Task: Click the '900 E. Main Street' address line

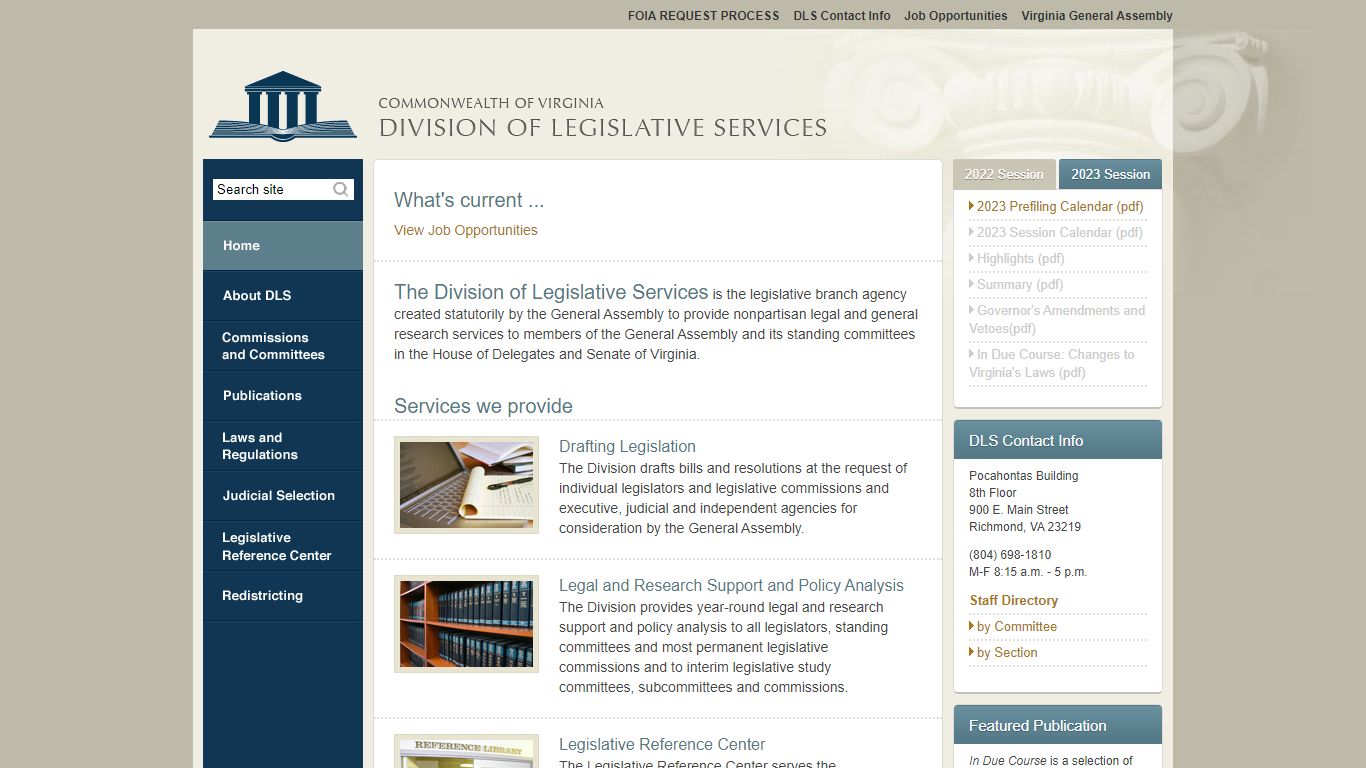Action: pyautogui.click(x=1019, y=510)
